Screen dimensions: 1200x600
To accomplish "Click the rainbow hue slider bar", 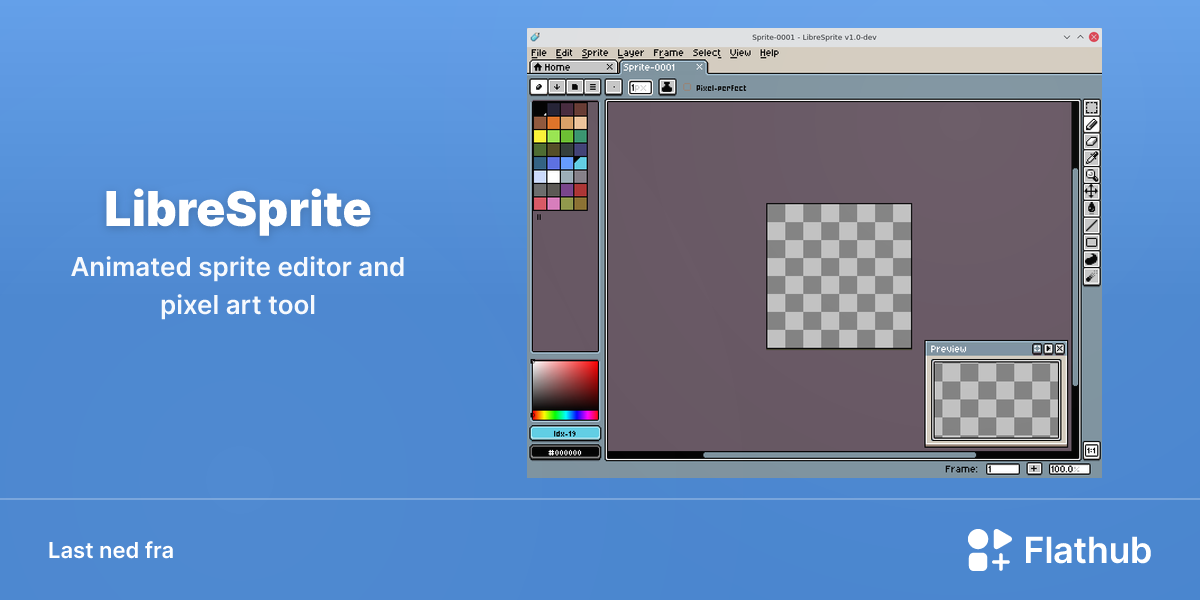I will click(x=565, y=415).
